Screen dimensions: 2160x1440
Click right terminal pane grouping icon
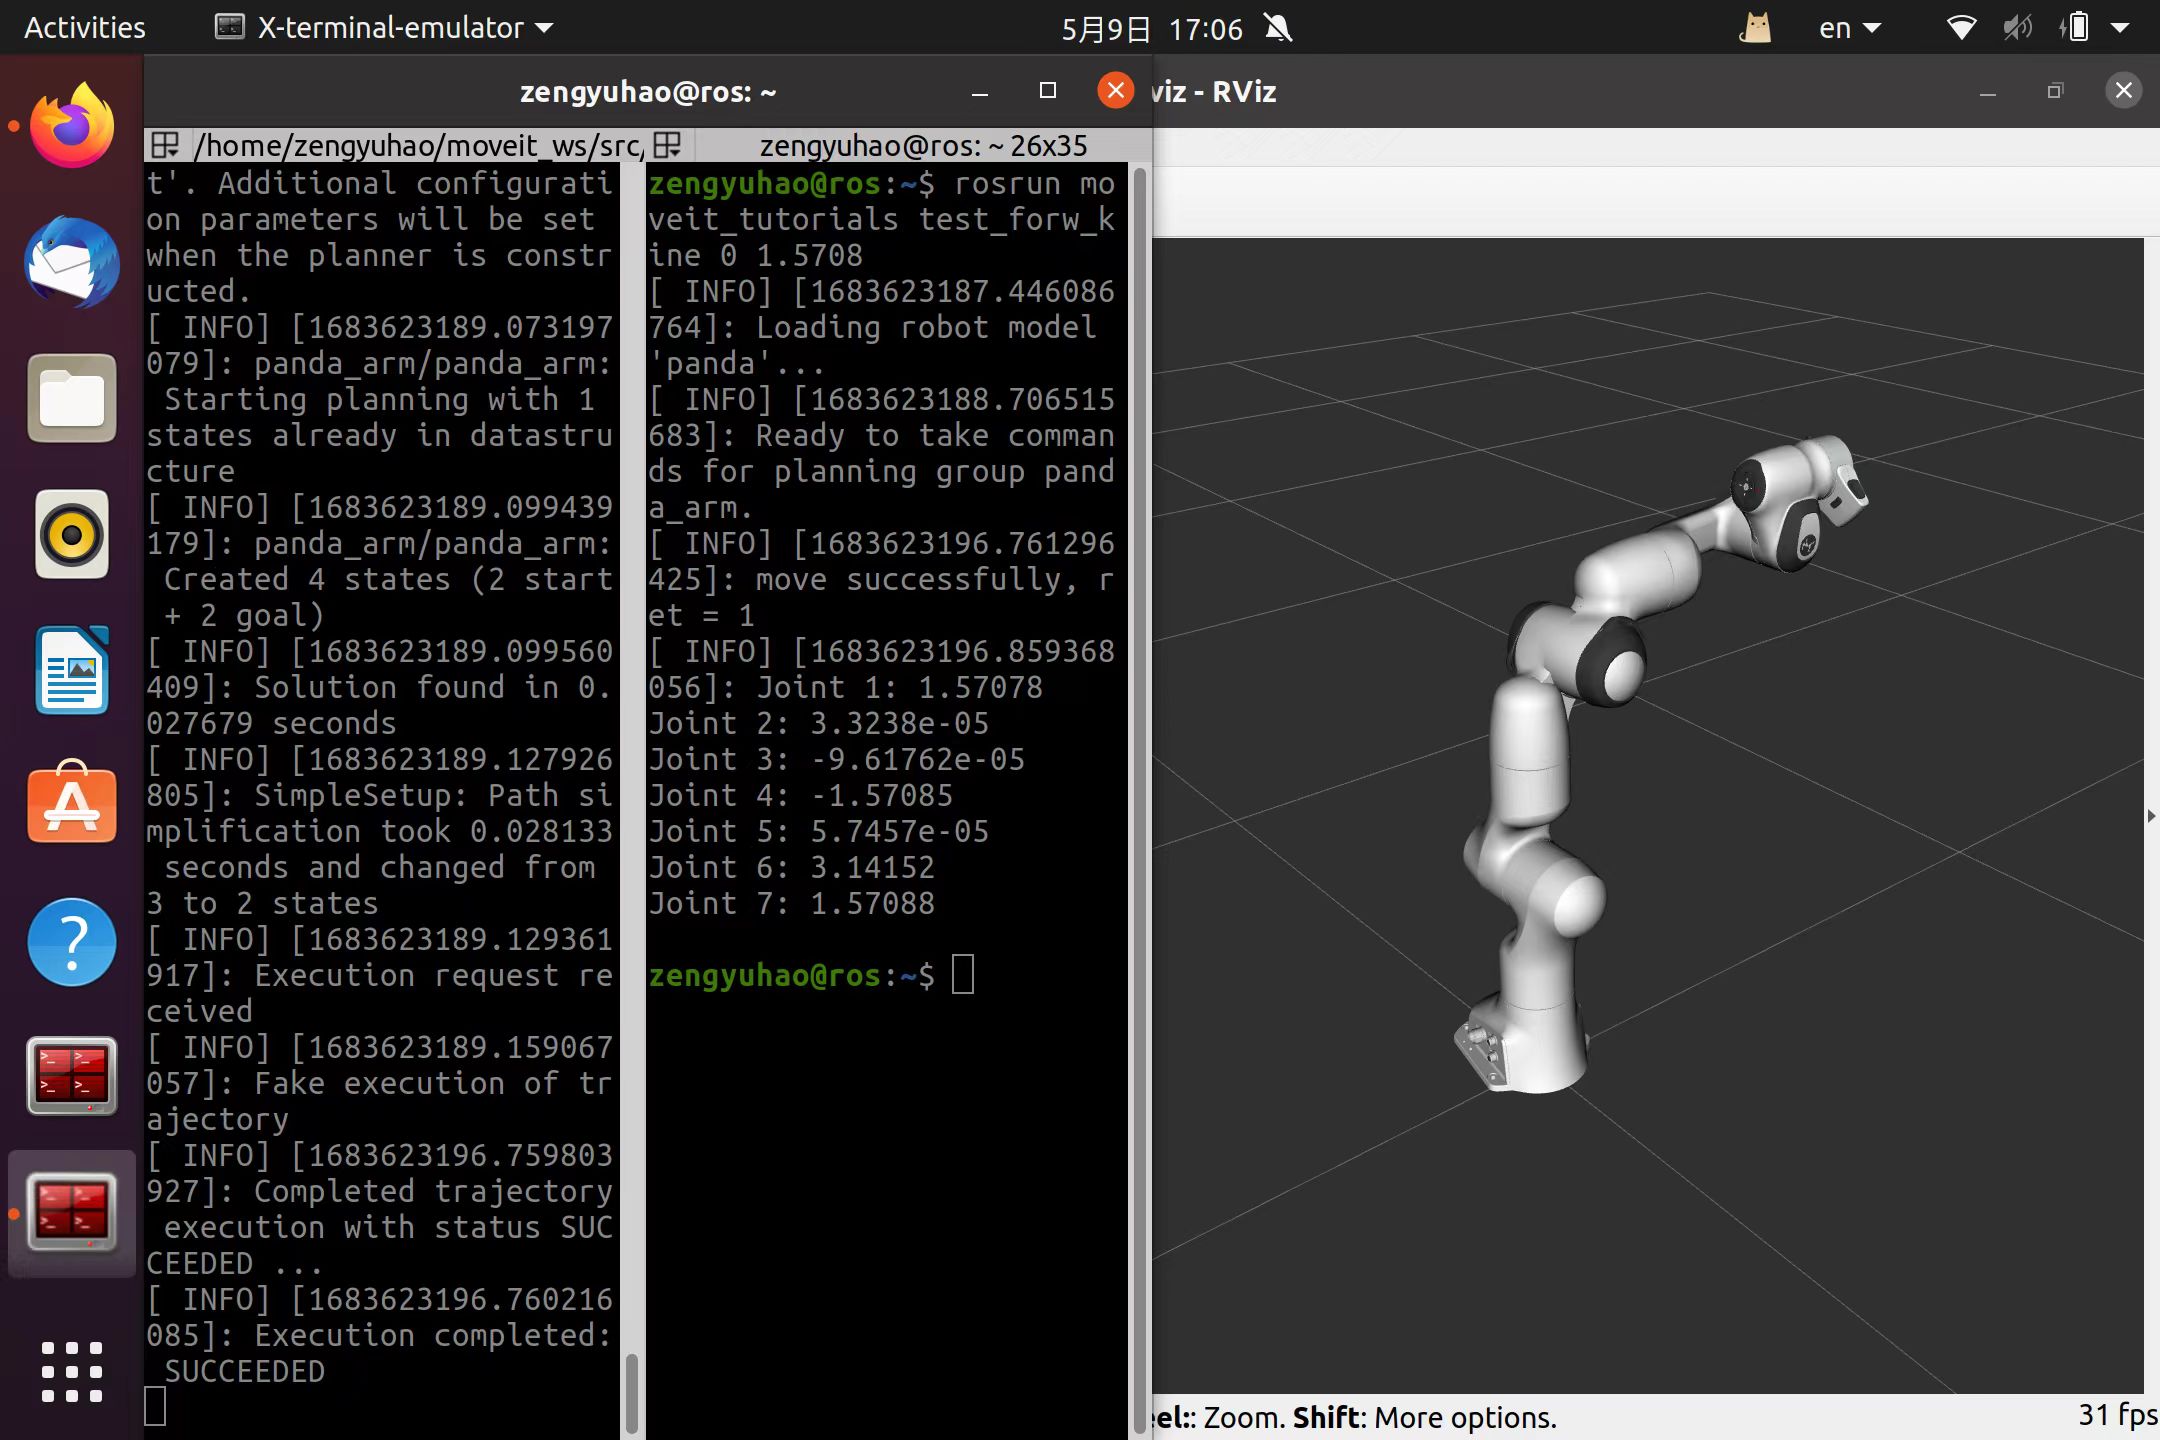pyautogui.click(x=667, y=146)
